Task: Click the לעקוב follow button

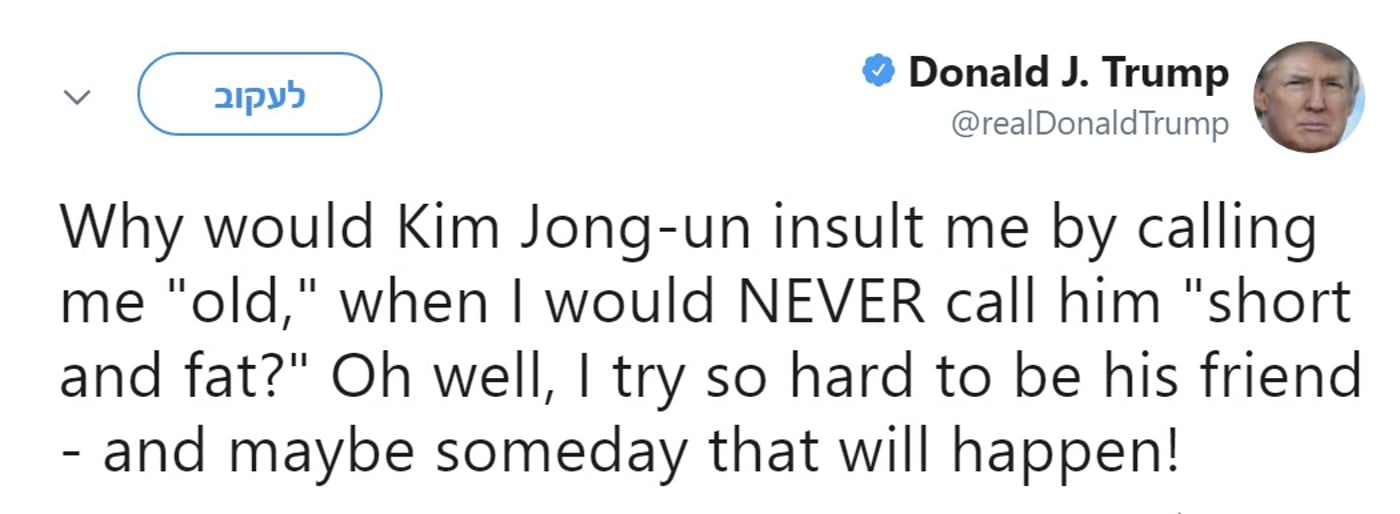Action: click(x=259, y=94)
